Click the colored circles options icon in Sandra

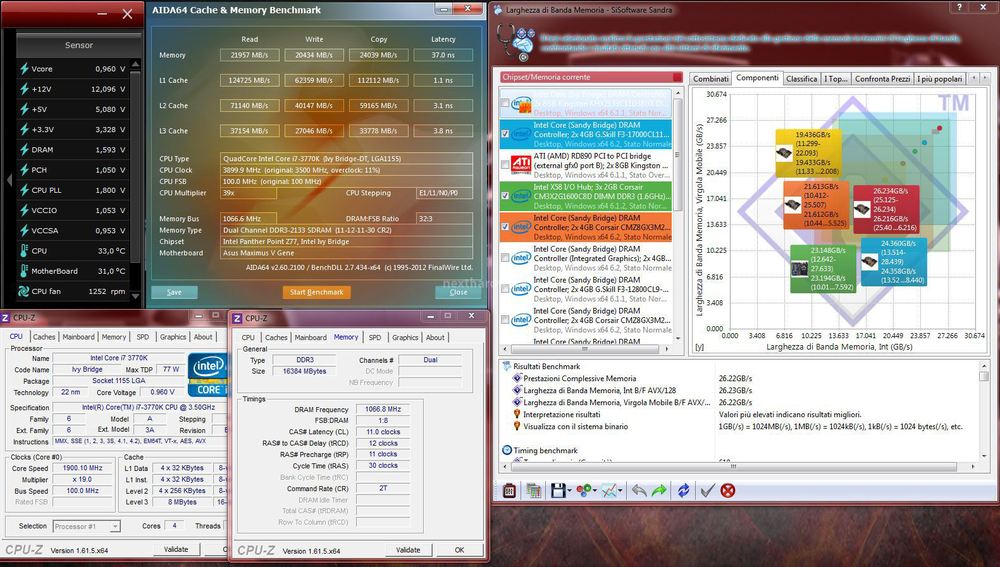[583, 490]
